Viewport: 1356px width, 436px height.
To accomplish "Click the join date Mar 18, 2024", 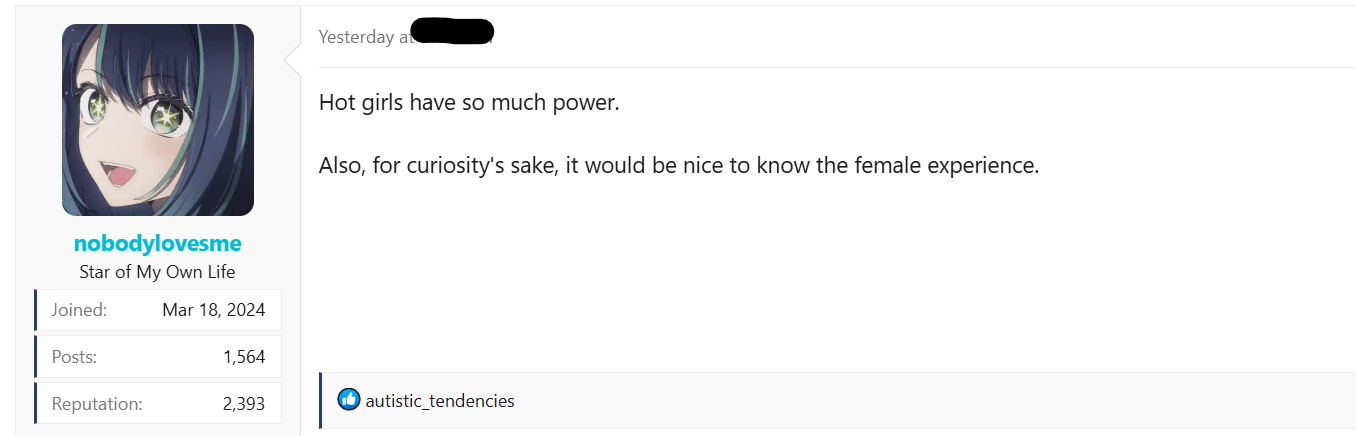I will (x=214, y=310).
